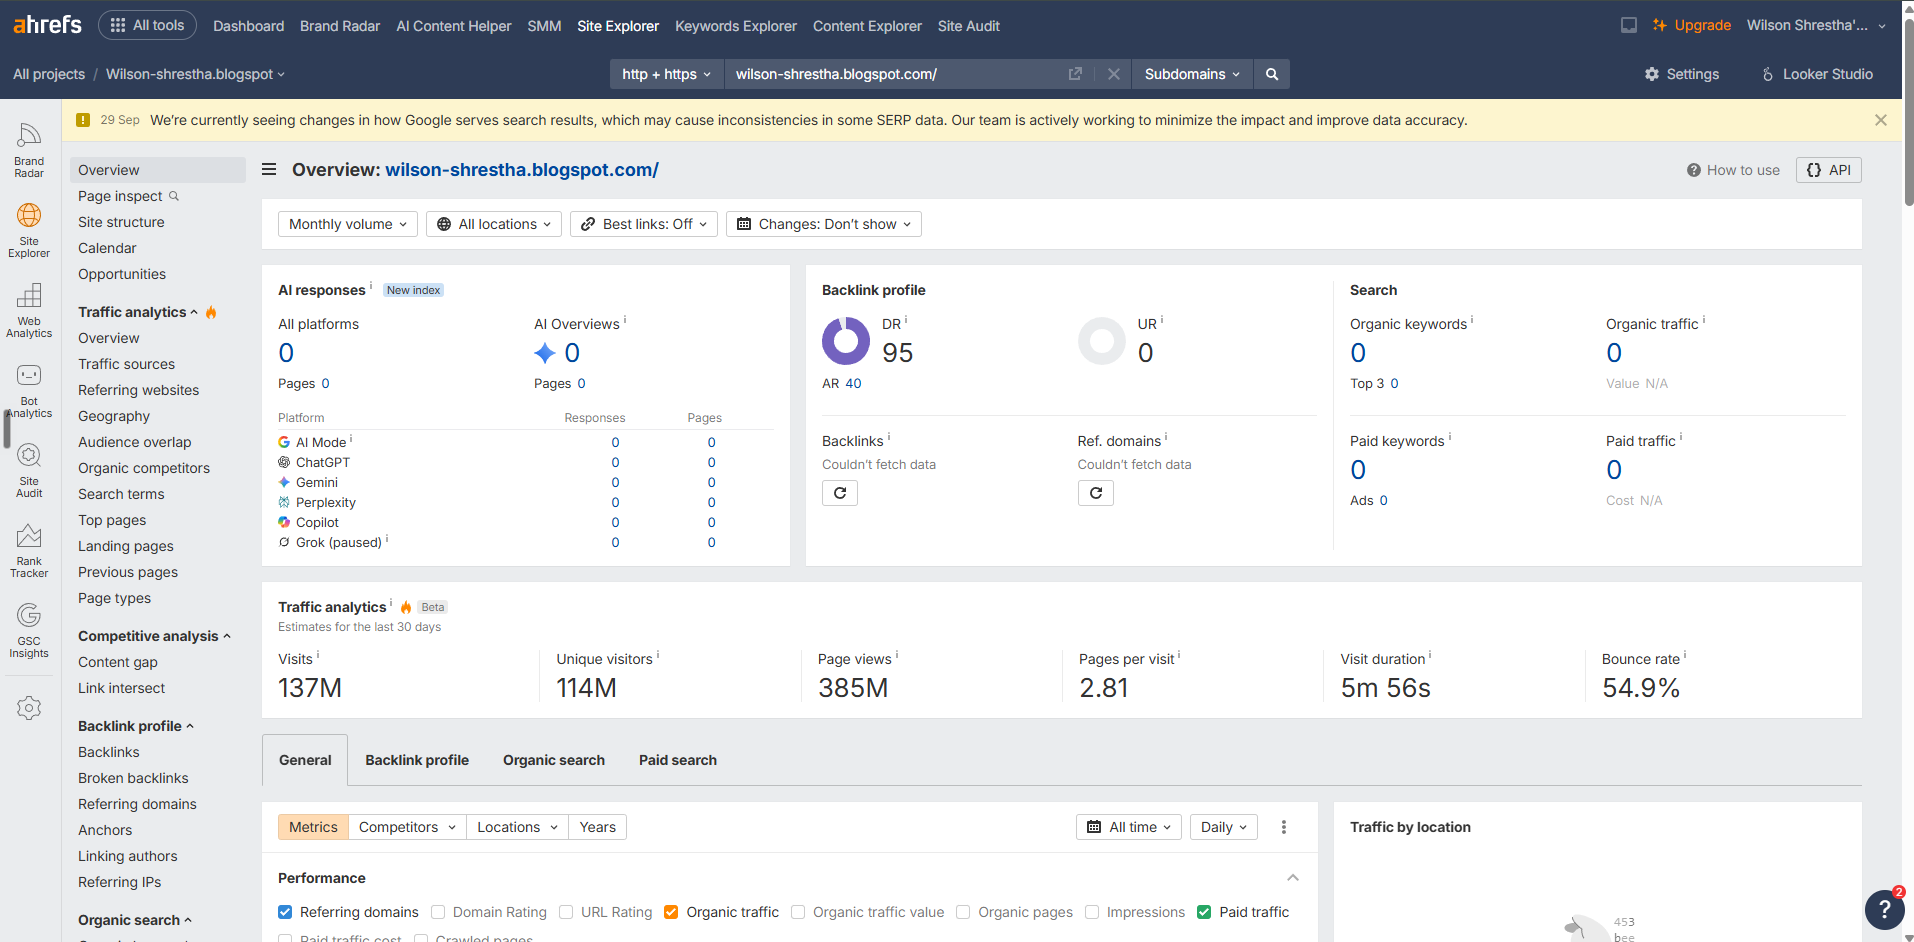The image size is (1914, 942).
Task: Dismiss the SERP data warning banner
Action: 1880,120
